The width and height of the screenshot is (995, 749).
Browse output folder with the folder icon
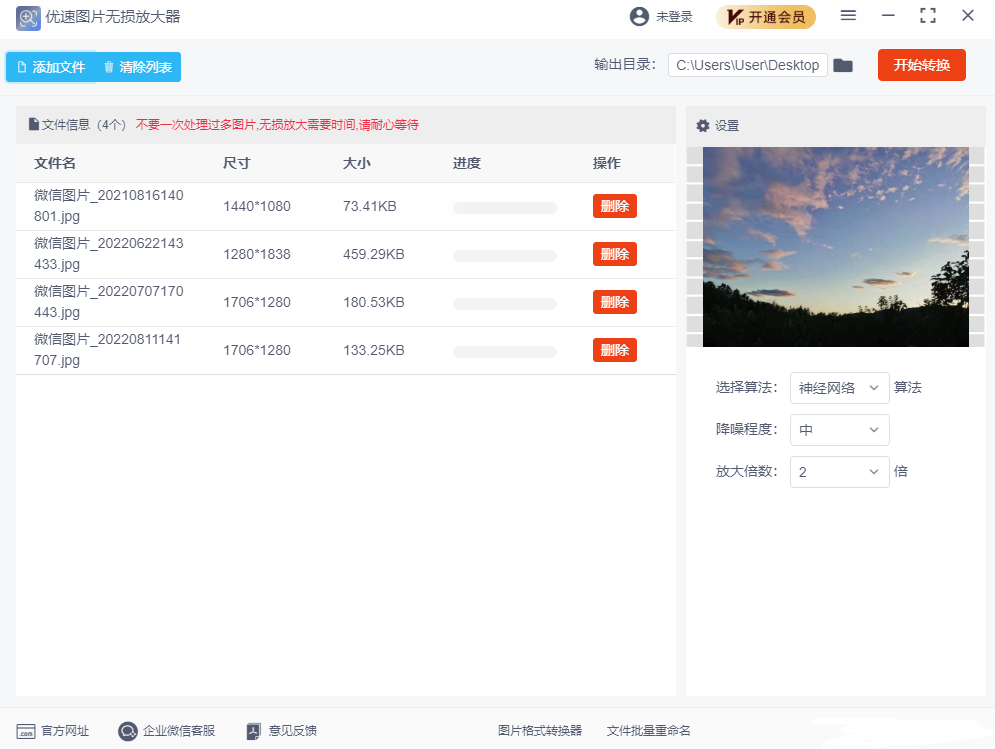(x=843, y=64)
